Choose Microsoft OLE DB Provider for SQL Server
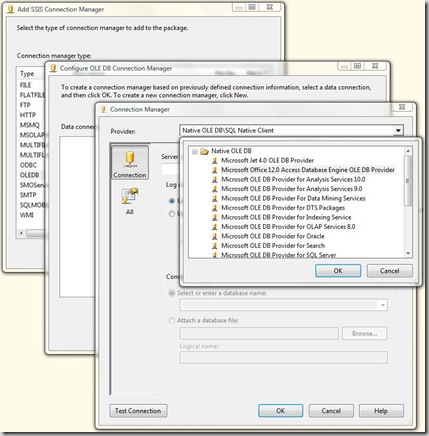429x436 pixels. click(x=279, y=255)
